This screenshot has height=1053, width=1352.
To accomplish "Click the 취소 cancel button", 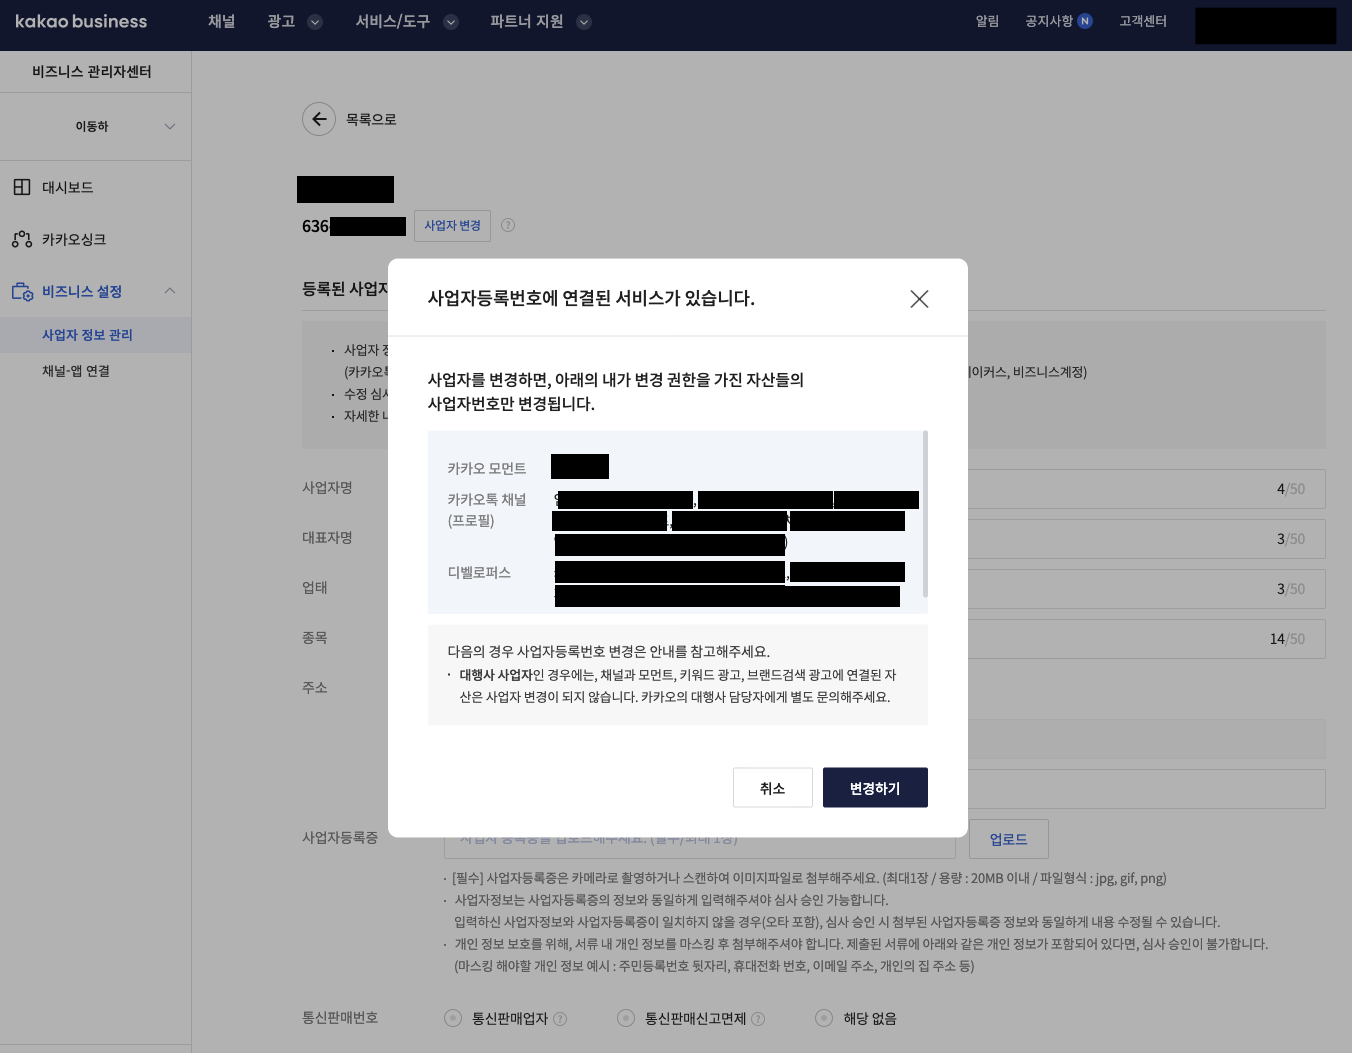I will click(772, 787).
